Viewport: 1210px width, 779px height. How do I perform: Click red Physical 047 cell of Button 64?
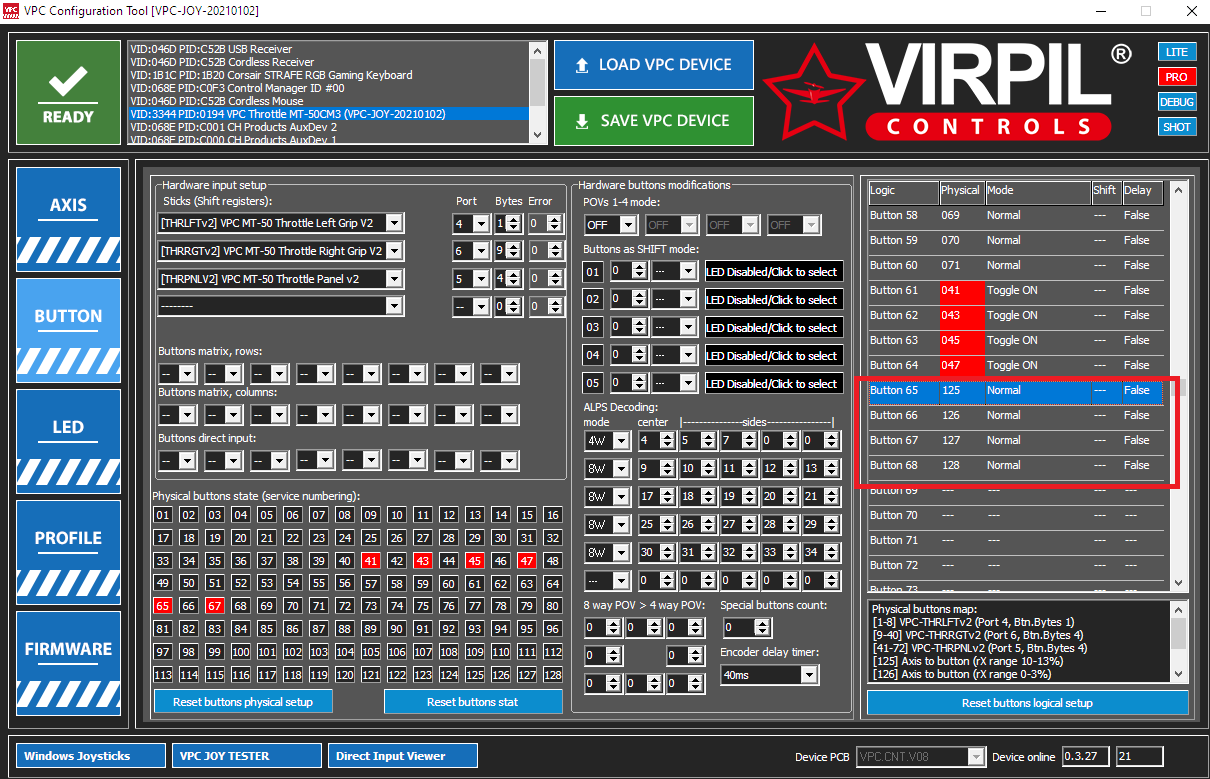pyautogui.click(x=962, y=365)
